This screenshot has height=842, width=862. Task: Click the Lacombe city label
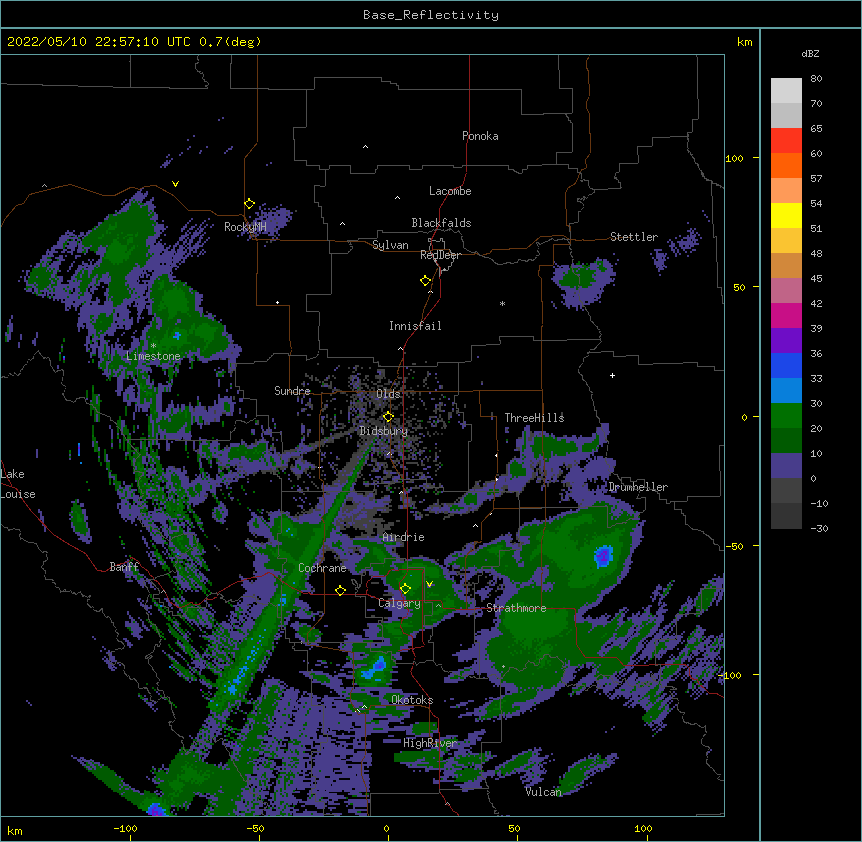[450, 191]
